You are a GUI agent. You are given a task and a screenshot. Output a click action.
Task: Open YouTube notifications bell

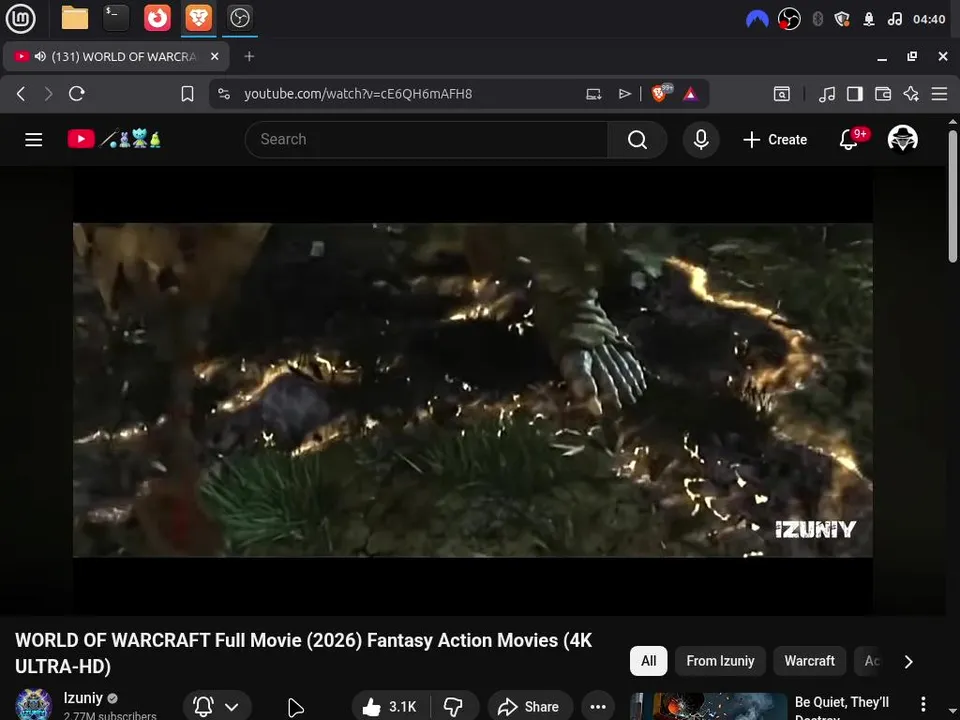coord(849,140)
